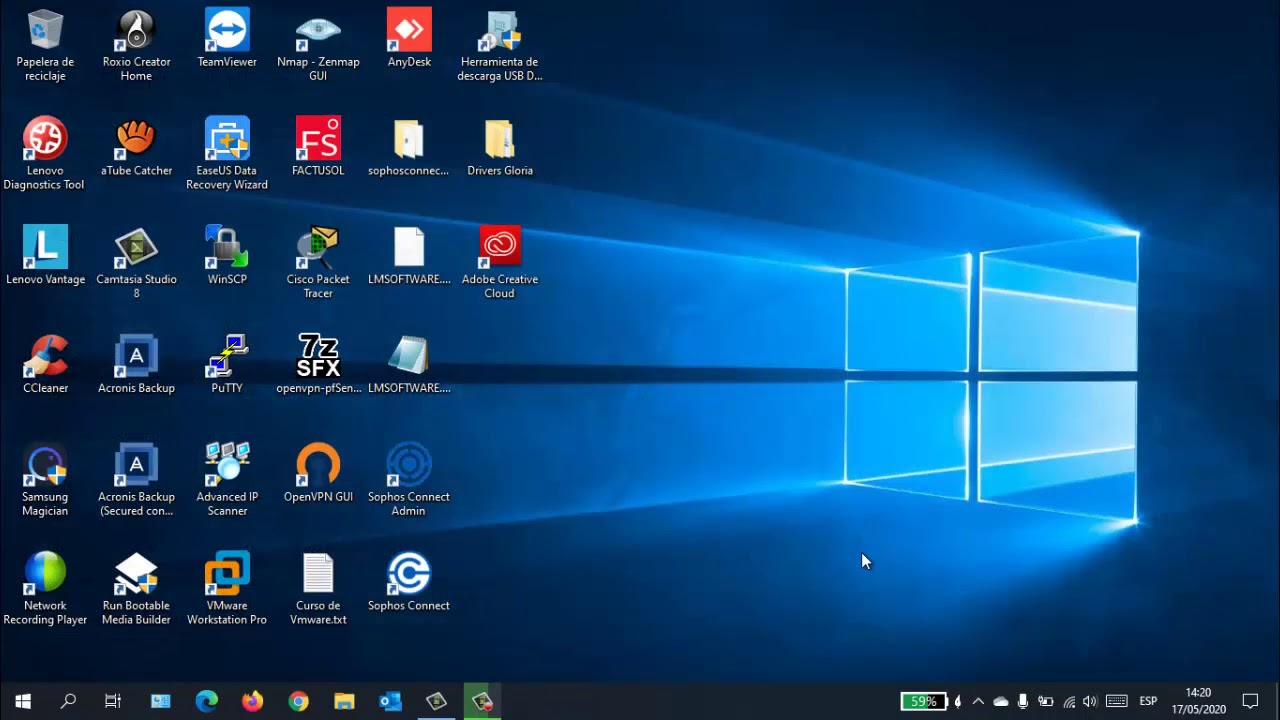1280x720 pixels.
Task: Open Task View from the taskbar
Action: click(x=113, y=701)
